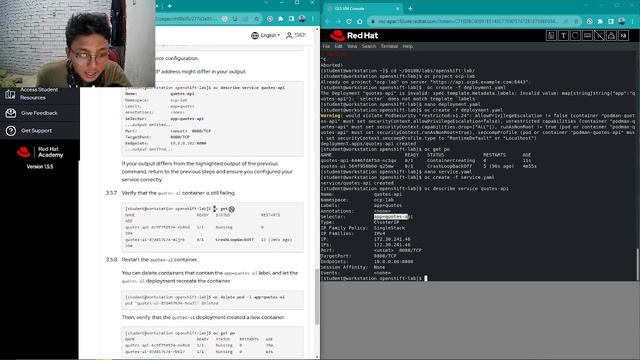Open the File menu in the terminal
Viewport: 640px width, 360px height.
[326, 46]
